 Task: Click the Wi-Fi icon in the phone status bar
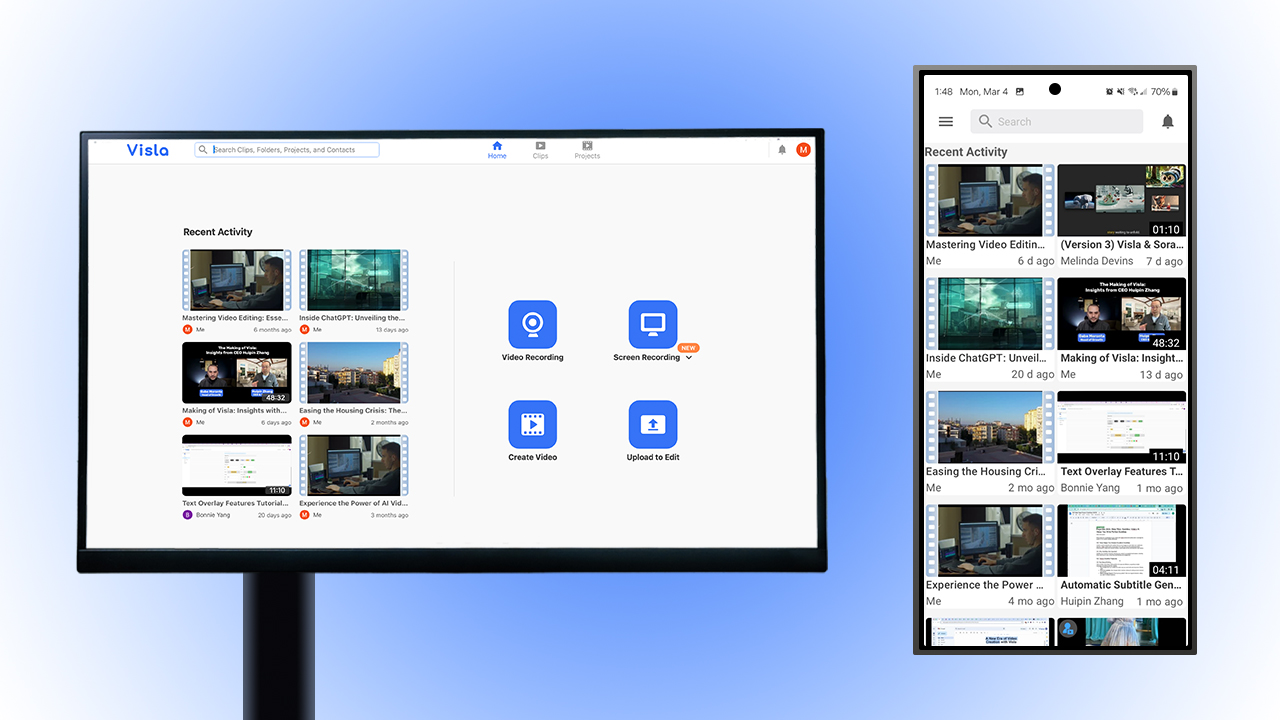[1133, 92]
